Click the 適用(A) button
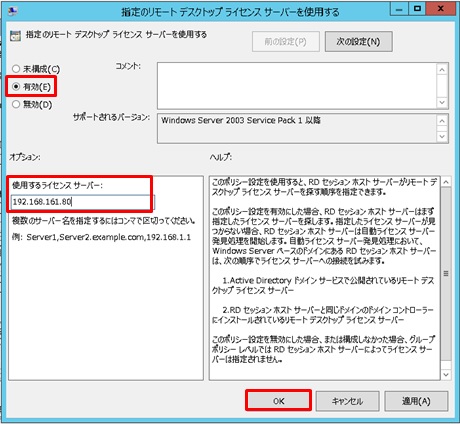The height and width of the screenshot is (424, 460). point(416,401)
